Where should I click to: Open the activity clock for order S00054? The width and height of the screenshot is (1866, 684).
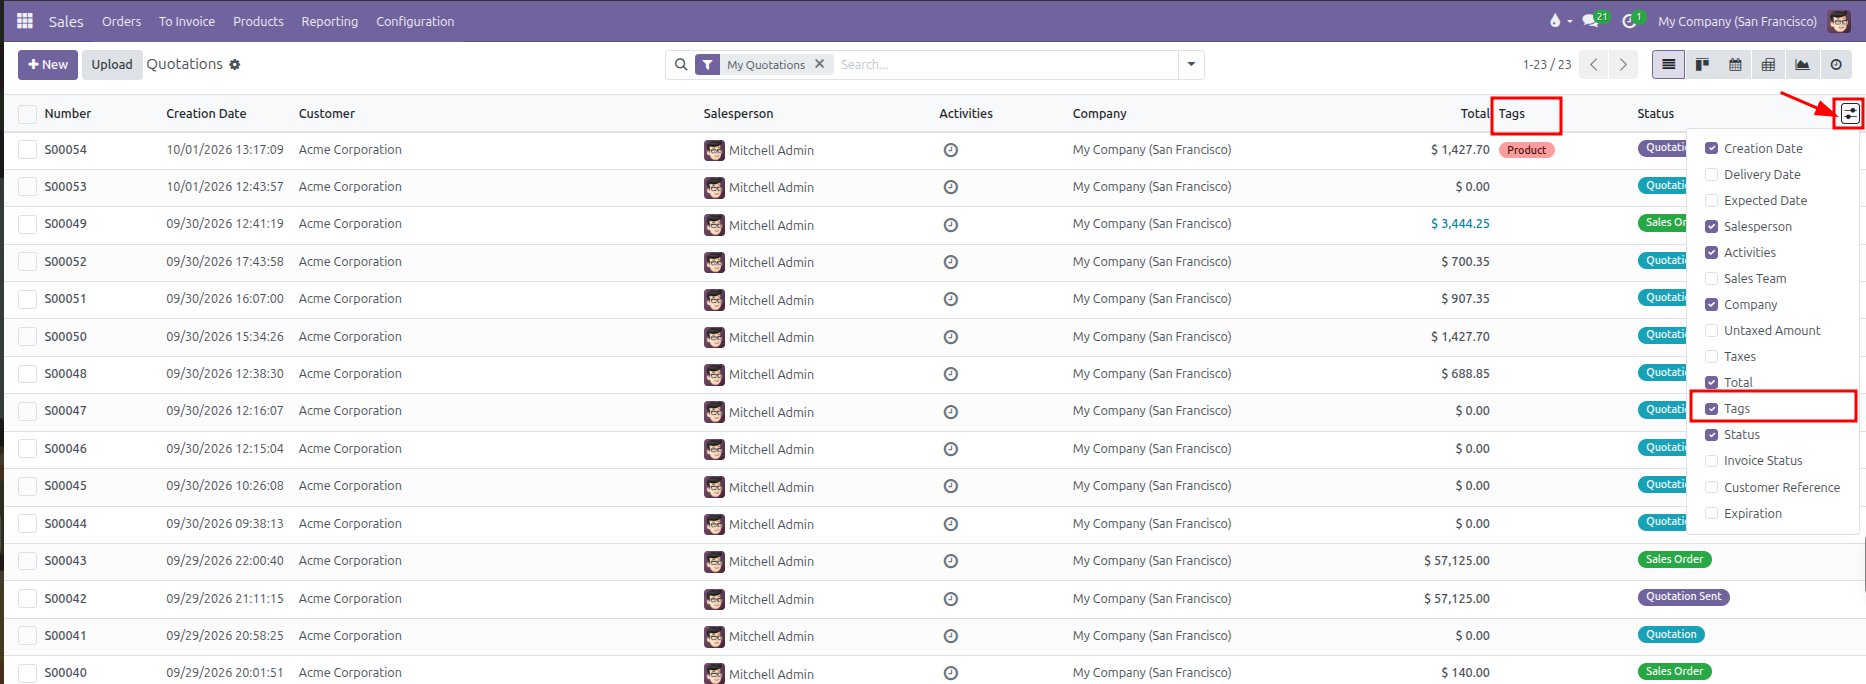951,150
